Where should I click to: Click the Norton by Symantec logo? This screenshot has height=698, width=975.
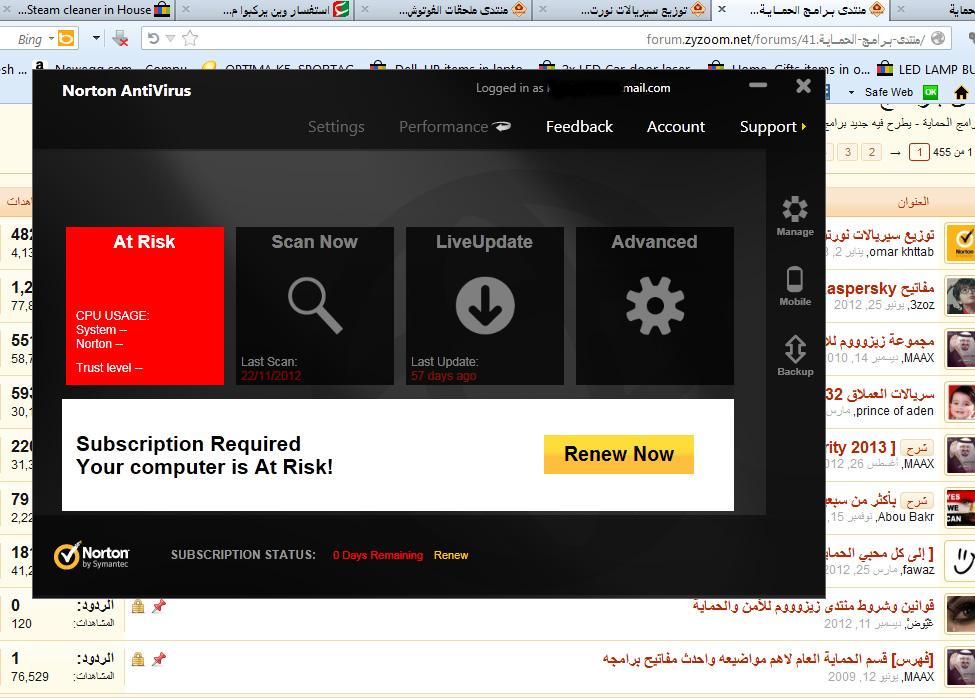pyautogui.click(x=91, y=556)
